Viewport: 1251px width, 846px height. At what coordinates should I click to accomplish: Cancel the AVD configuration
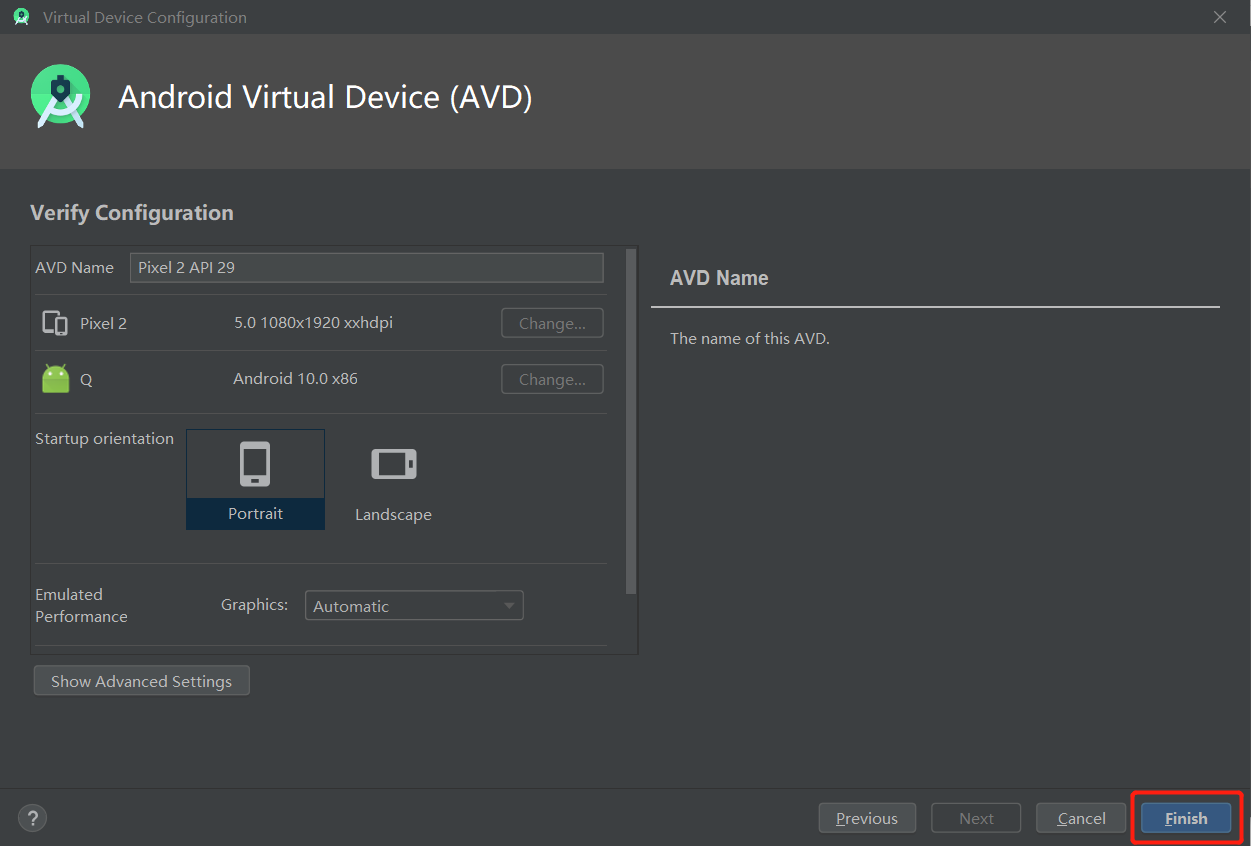coord(1081,818)
